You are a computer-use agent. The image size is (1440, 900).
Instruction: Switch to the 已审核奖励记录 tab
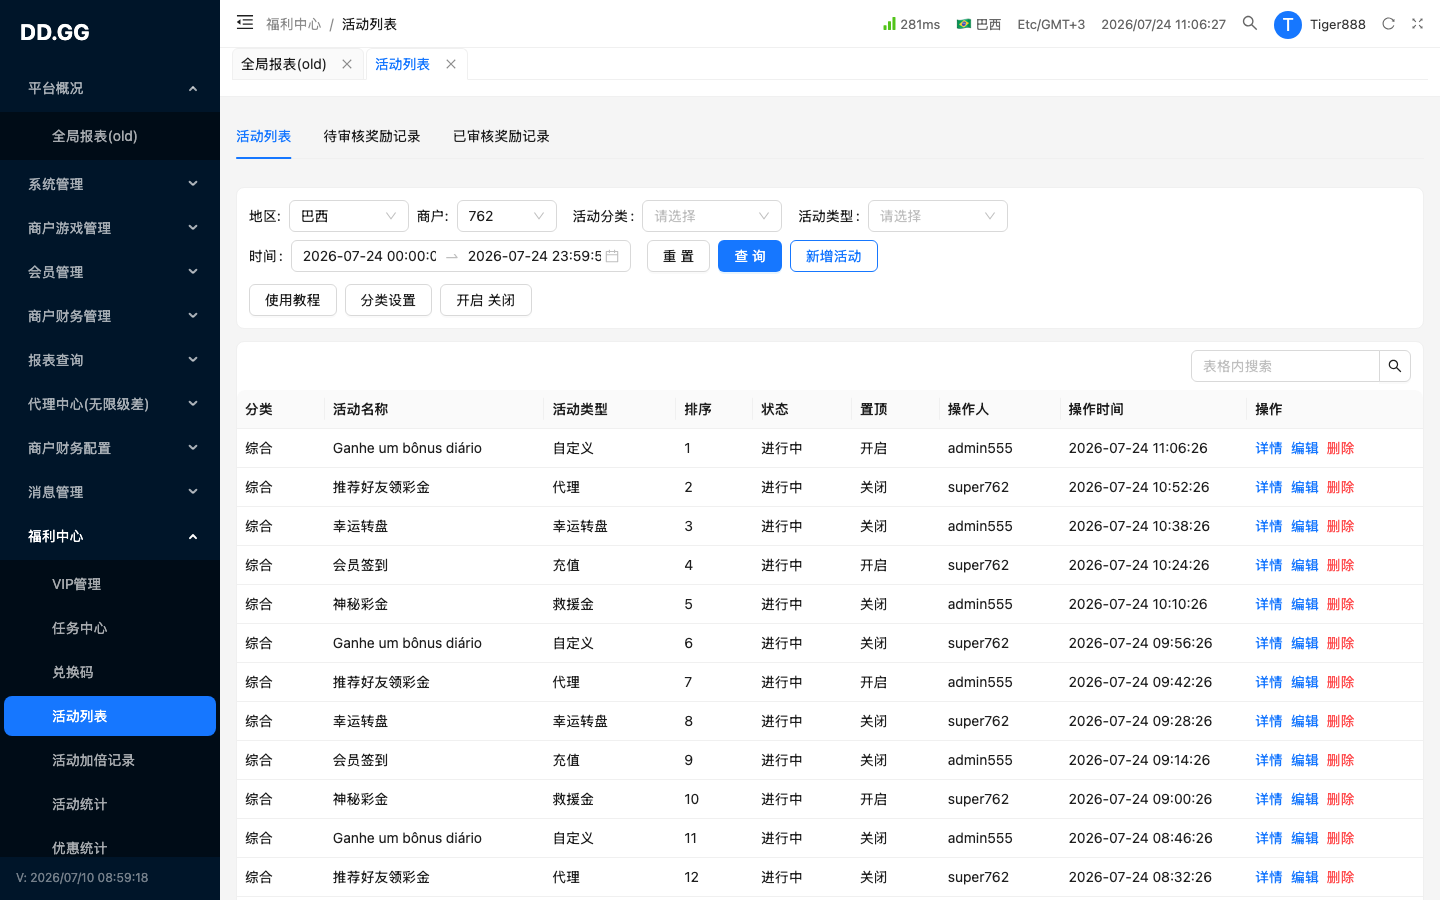tap(501, 136)
